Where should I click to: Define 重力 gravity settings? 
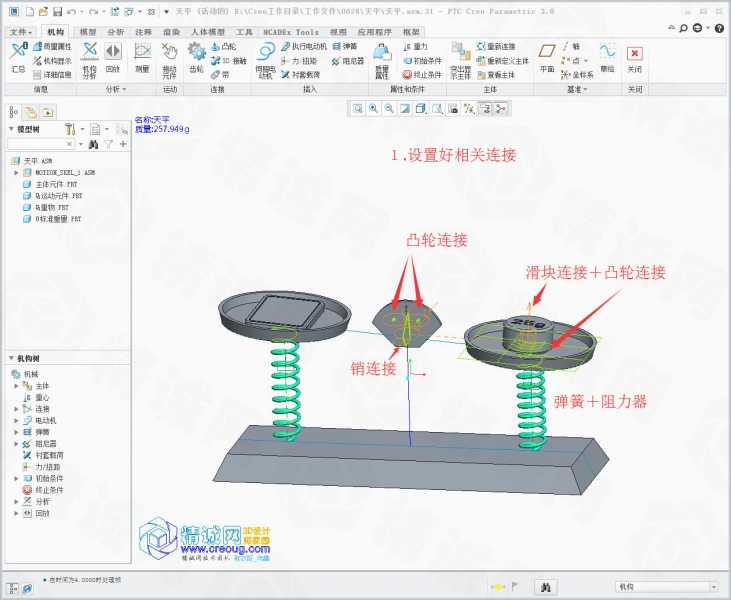coord(415,46)
